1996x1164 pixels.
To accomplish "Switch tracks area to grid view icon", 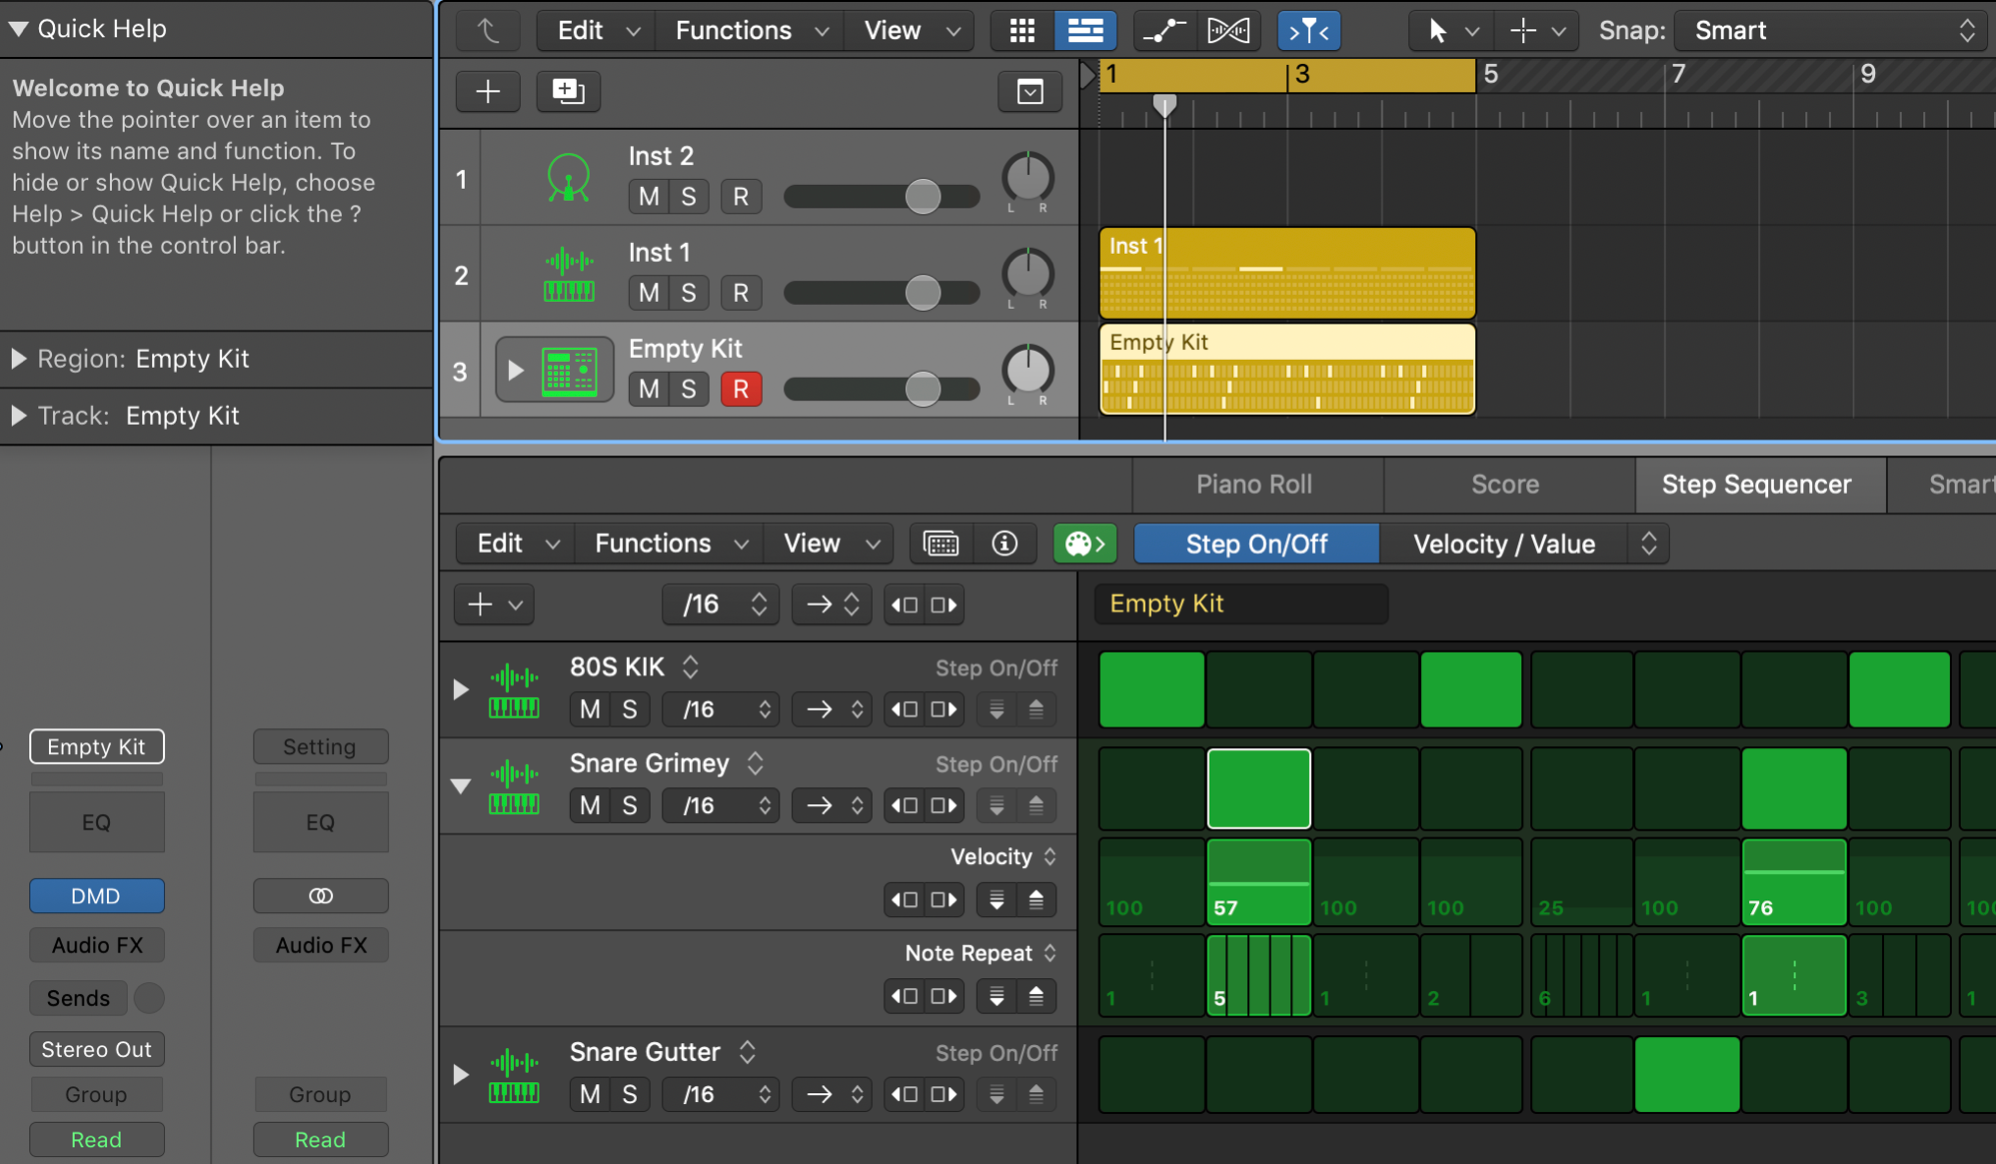I will pos(1022,31).
